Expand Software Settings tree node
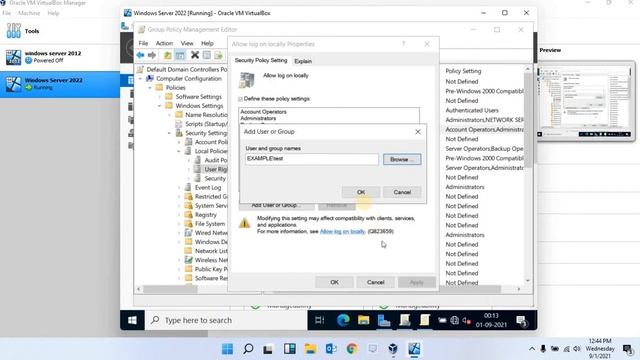This screenshot has height=360, width=640. tap(160, 97)
